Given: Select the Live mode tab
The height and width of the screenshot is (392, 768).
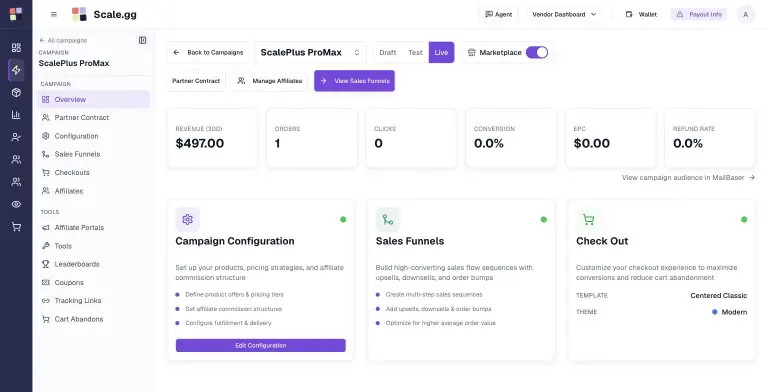Looking at the screenshot, I should (x=441, y=52).
